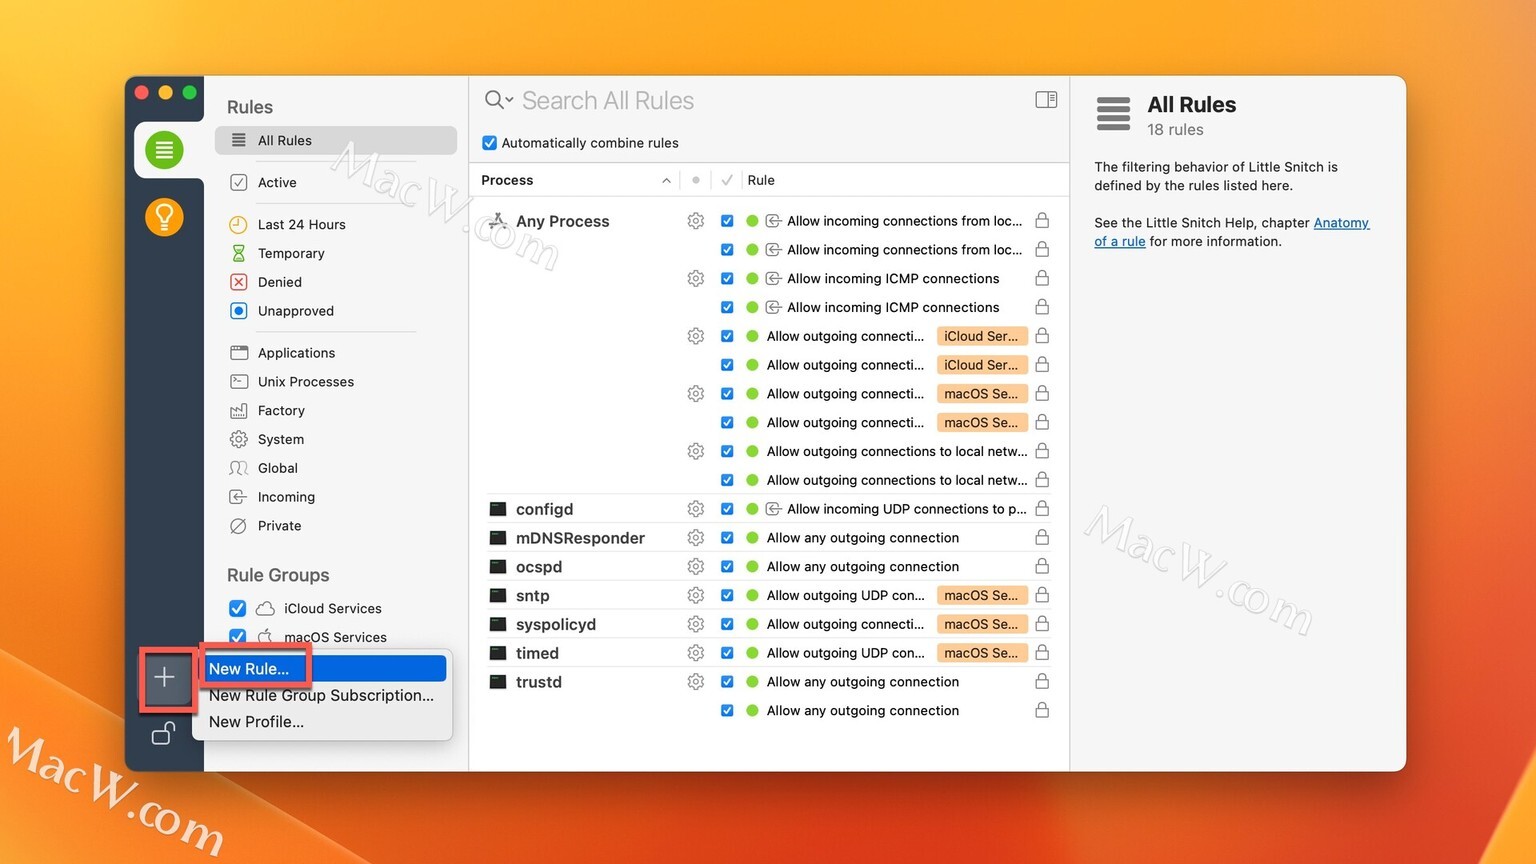Image resolution: width=1536 pixels, height=864 pixels.
Task: Click configd terminal process icon
Action: coord(497,509)
